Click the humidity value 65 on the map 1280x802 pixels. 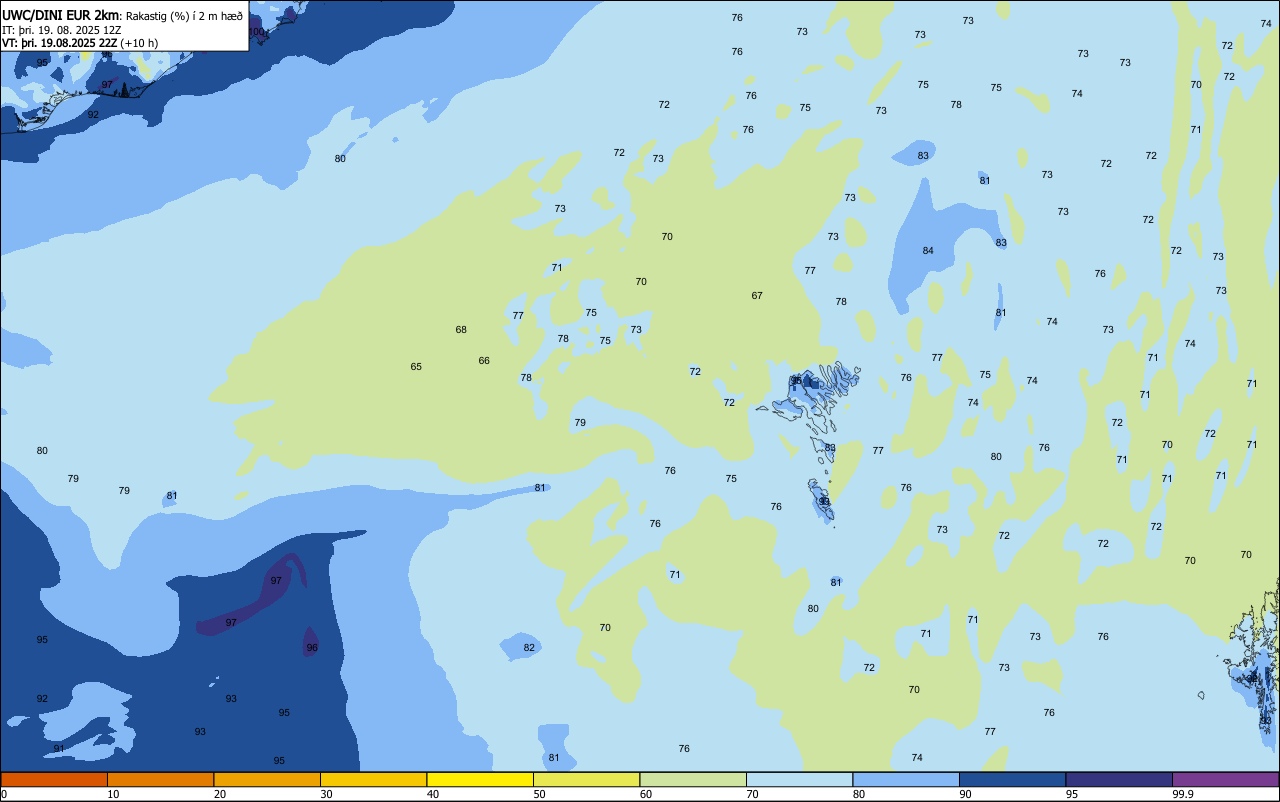point(416,367)
